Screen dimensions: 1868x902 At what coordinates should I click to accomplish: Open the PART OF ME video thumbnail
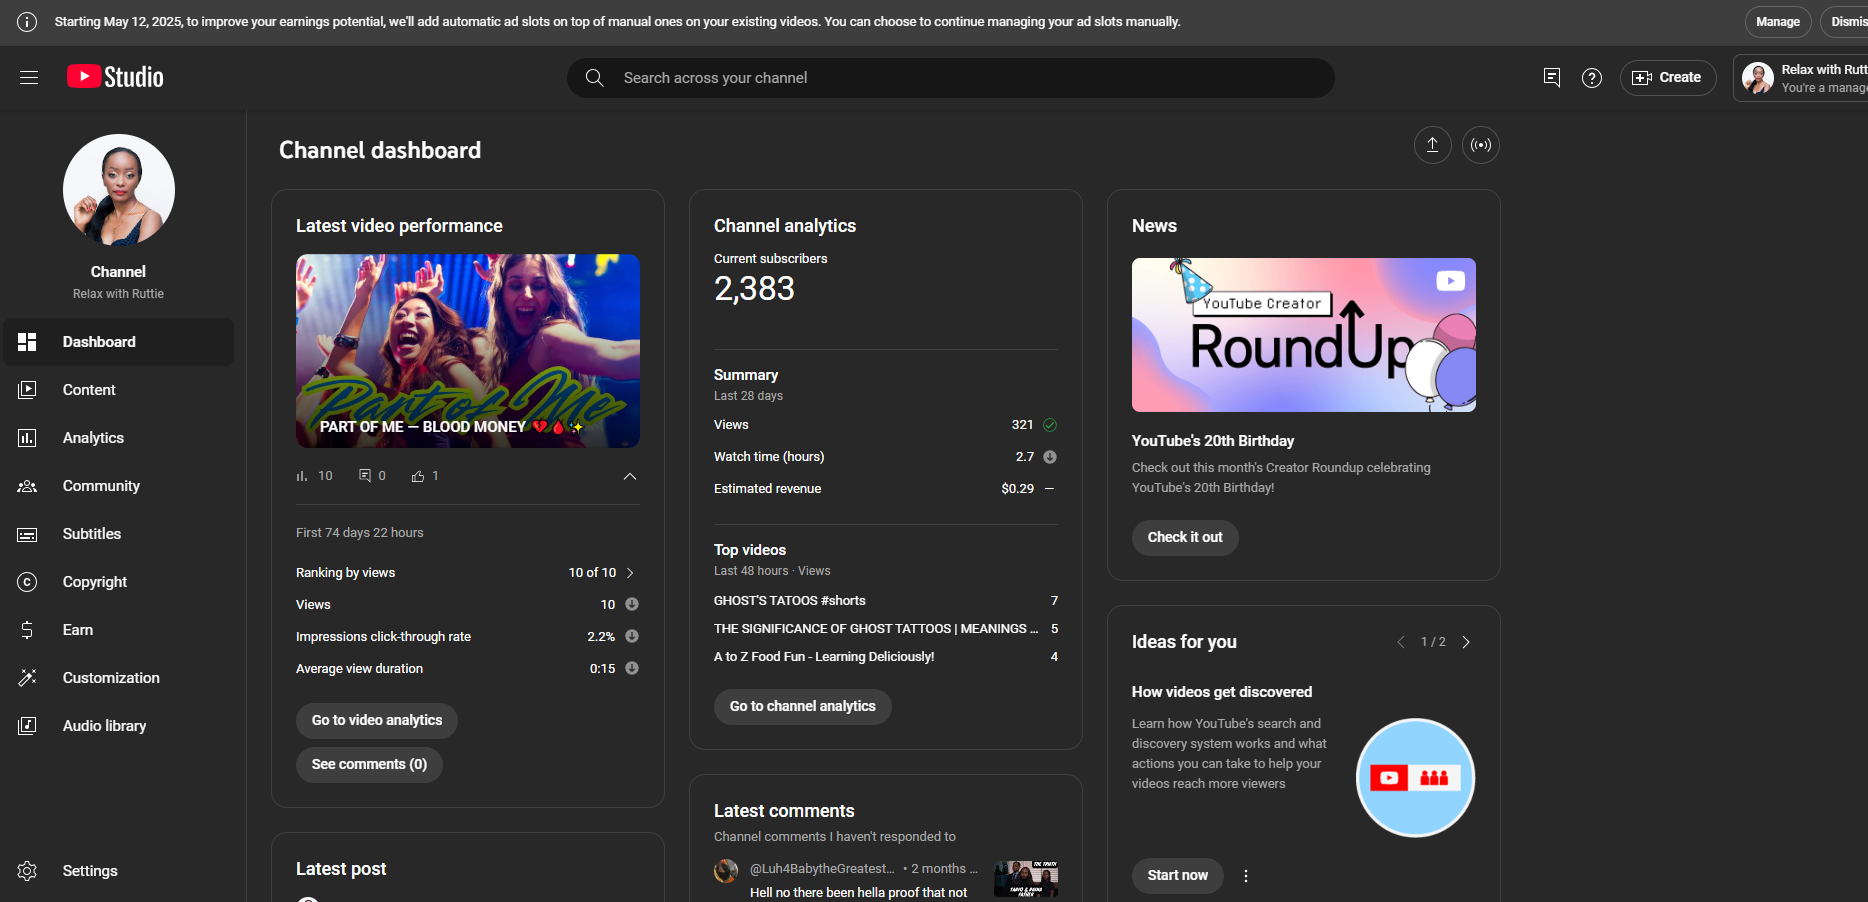(468, 351)
